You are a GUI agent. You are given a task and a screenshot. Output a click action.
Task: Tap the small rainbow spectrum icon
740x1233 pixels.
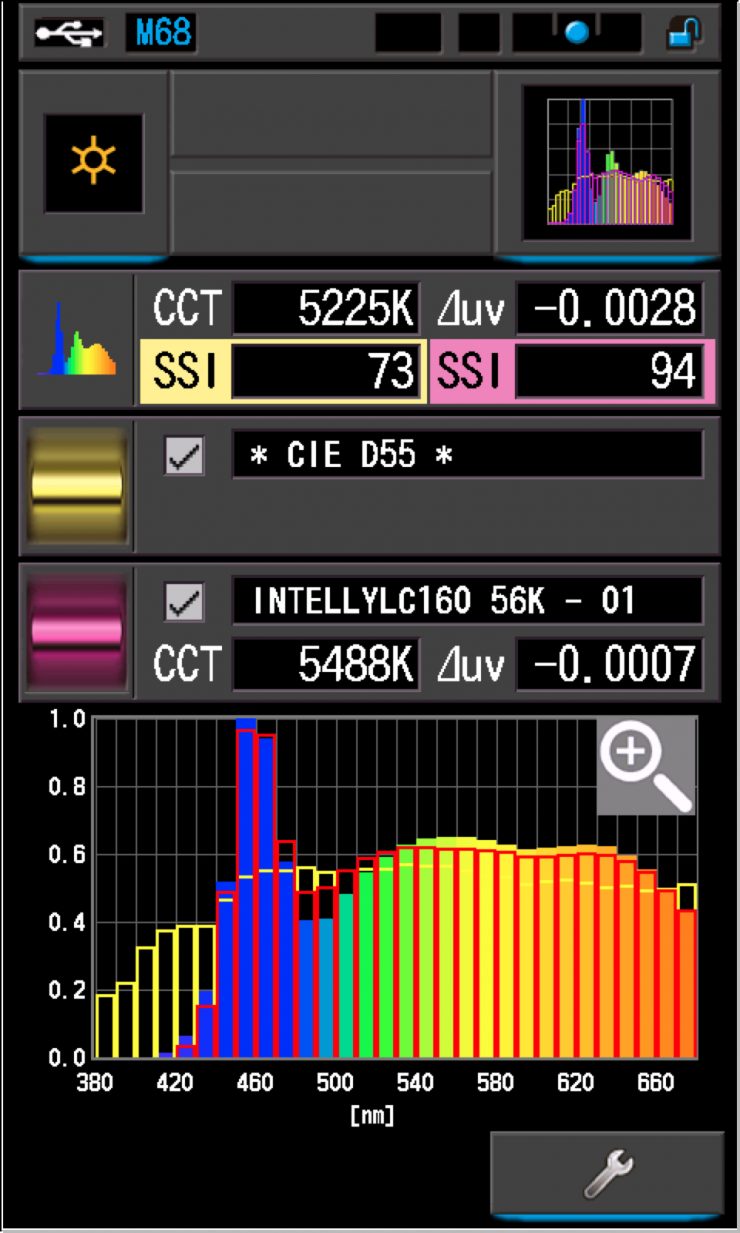(x=77, y=340)
